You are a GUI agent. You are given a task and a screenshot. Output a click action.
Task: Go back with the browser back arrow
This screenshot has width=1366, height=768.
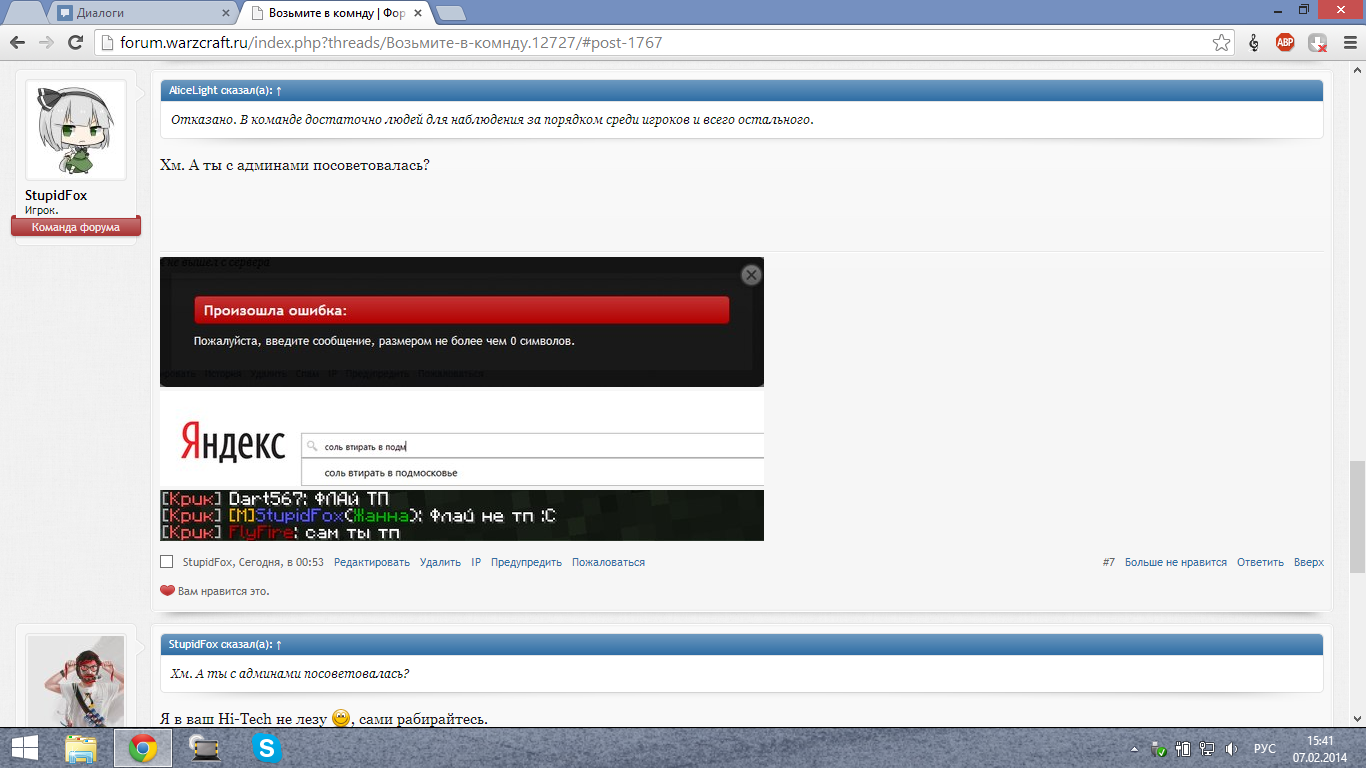(17, 43)
